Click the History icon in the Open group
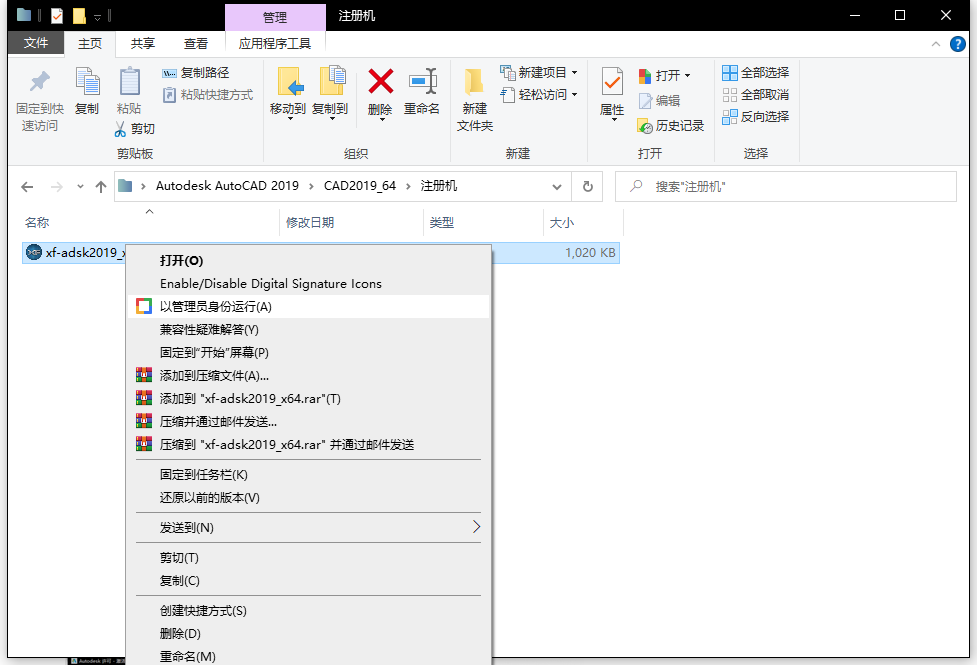This screenshot has height=665, width=977. [x=646, y=126]
